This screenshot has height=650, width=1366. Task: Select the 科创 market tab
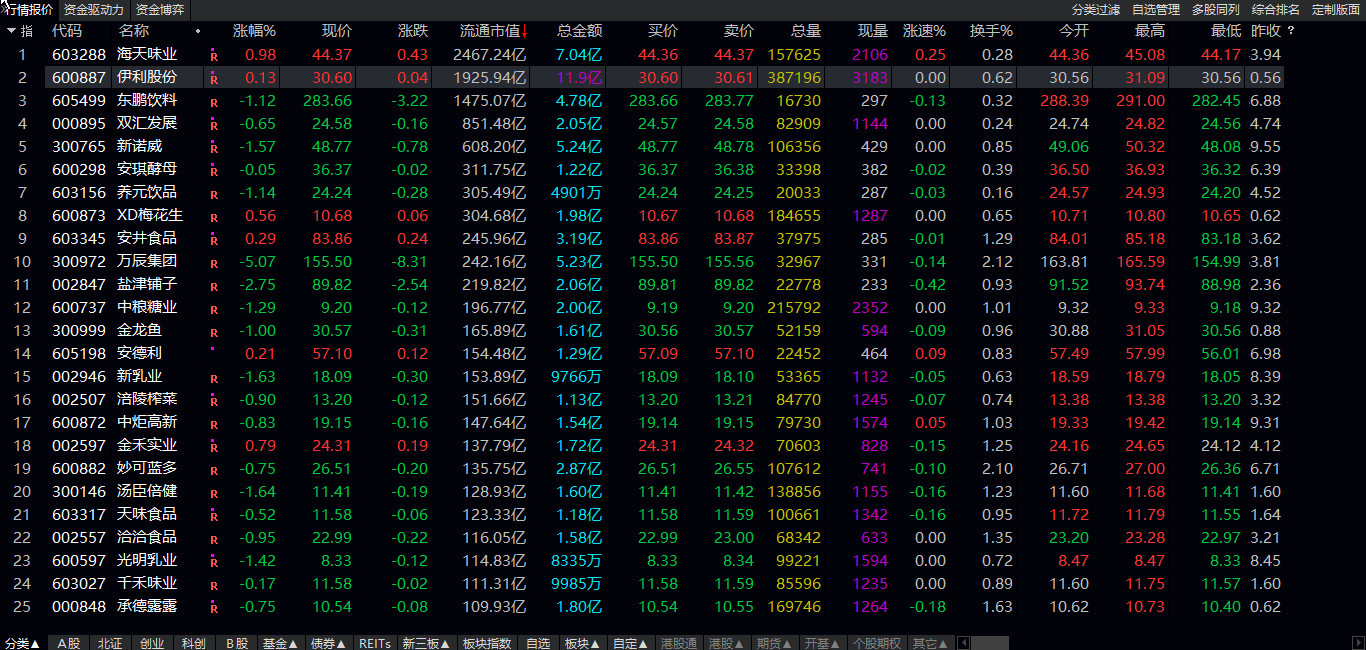[x=193, y=643]
